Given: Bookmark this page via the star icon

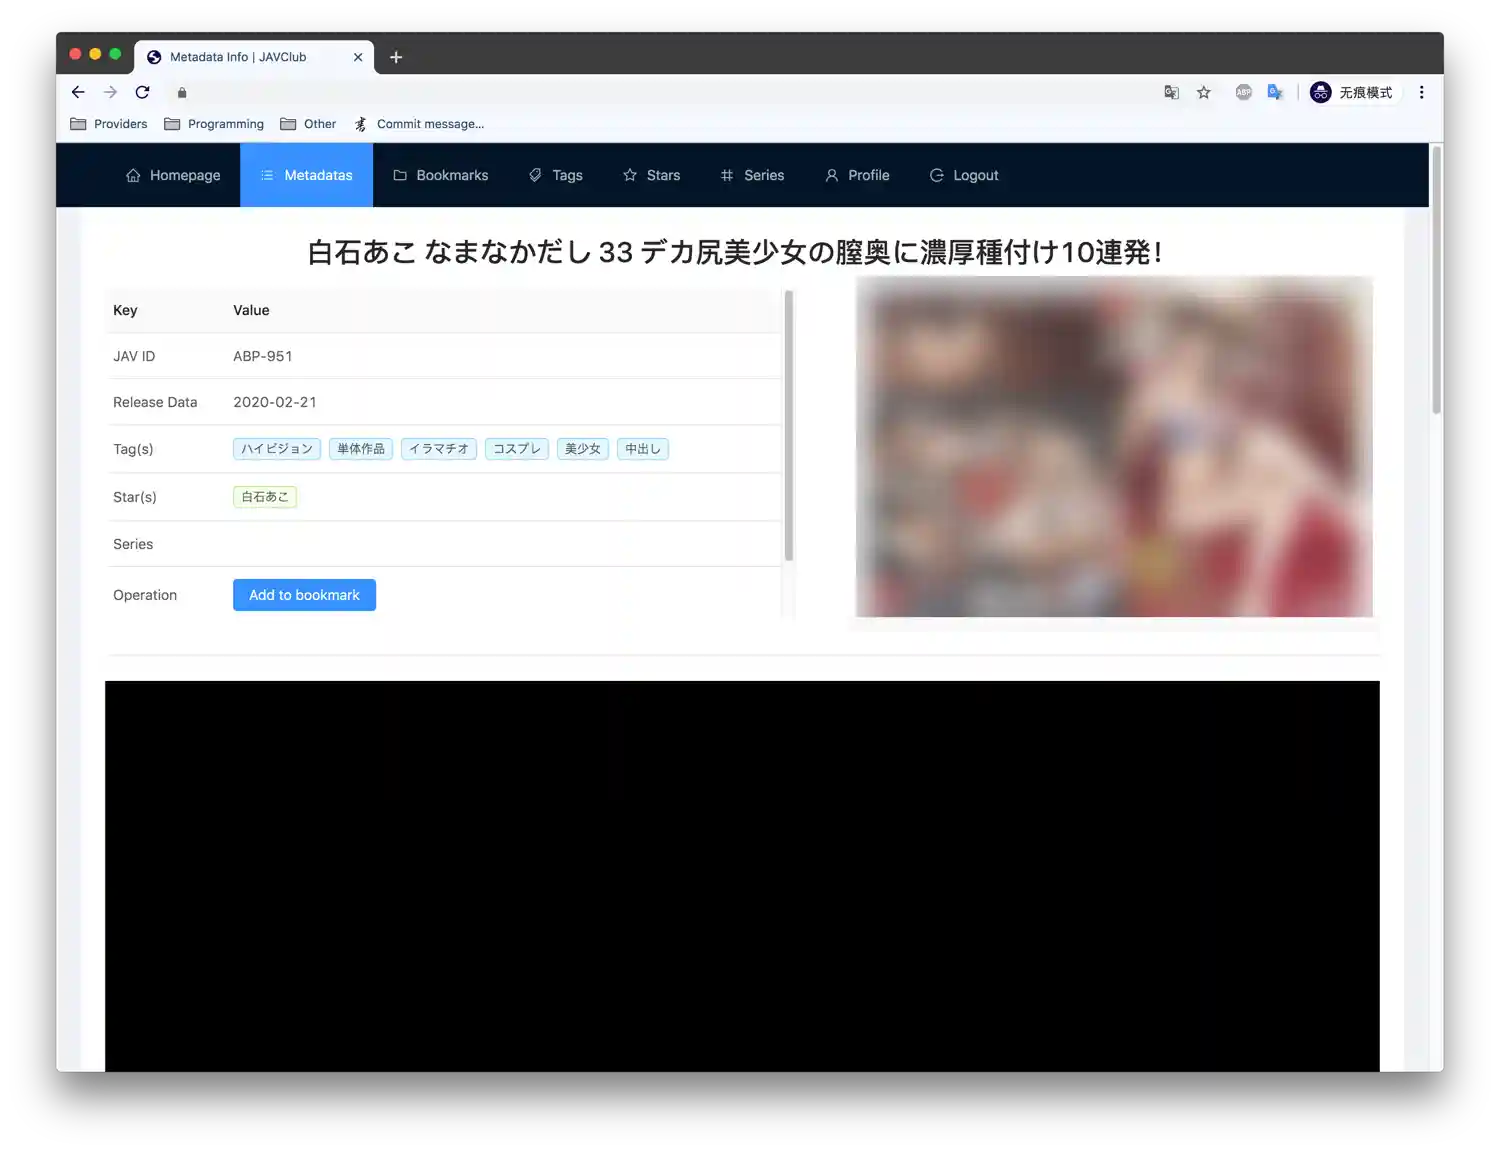Looking at the screenshot, I should pos(1203,92).
